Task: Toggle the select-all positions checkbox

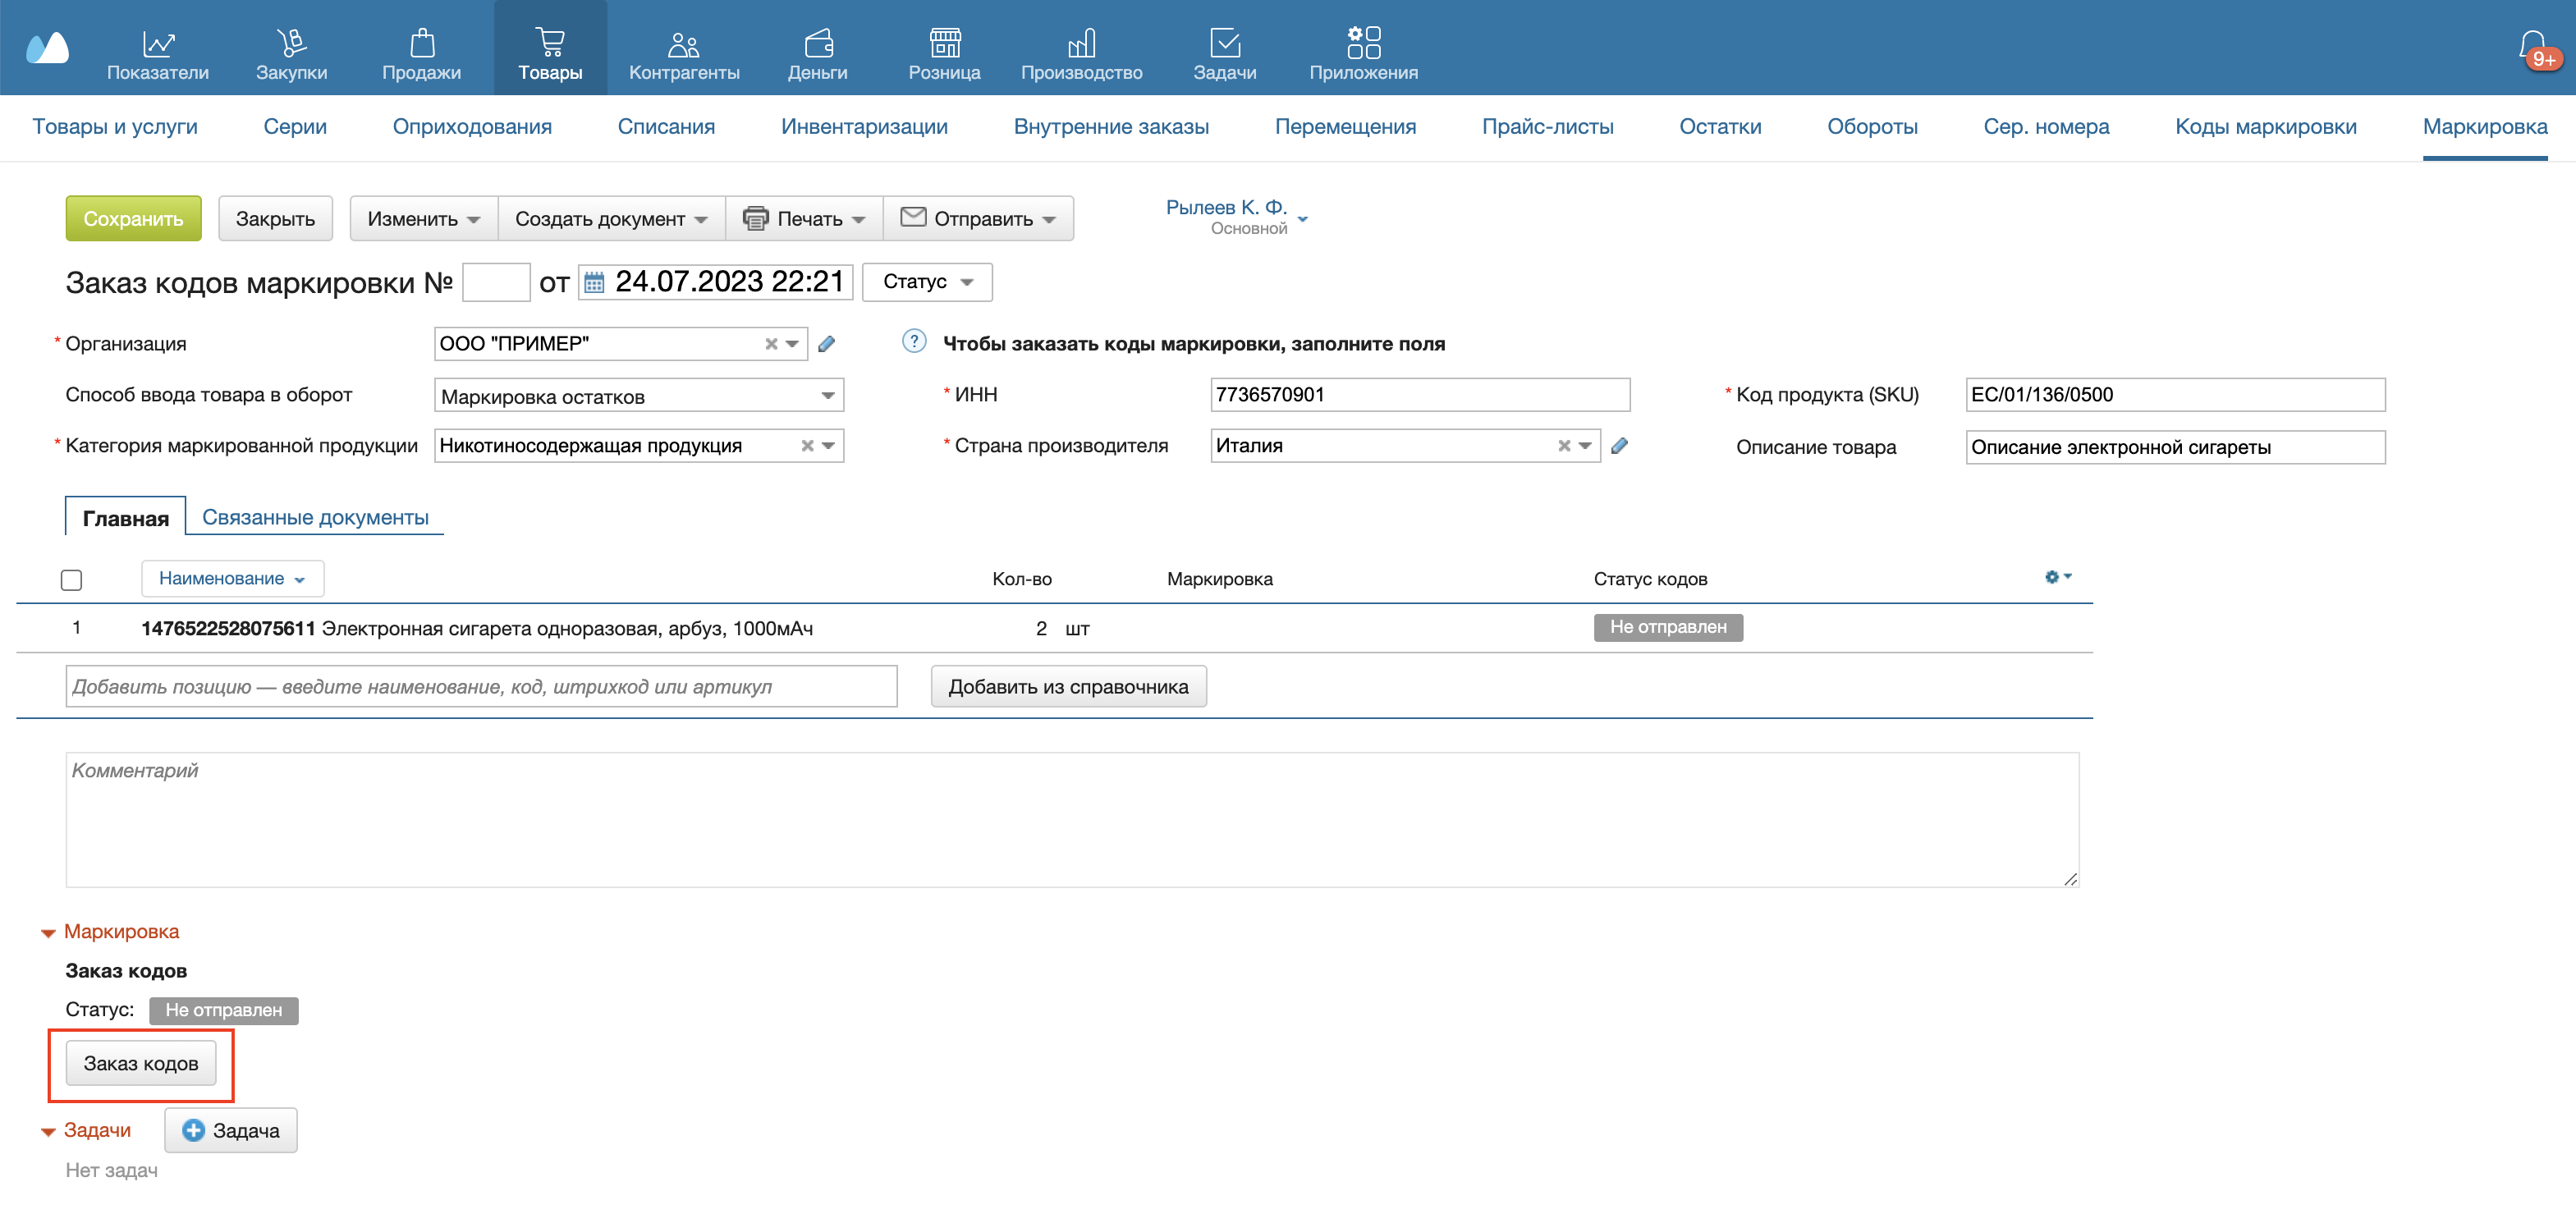Action: pyautogui.click(x=71, y=580)
